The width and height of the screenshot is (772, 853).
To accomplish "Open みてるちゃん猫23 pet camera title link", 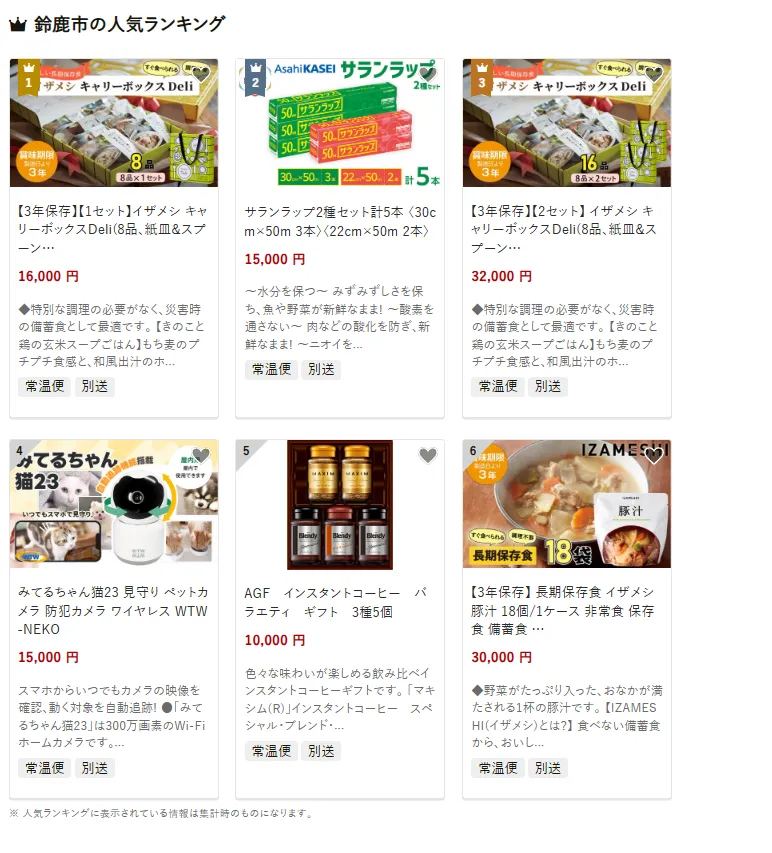I will coord(113,610).
